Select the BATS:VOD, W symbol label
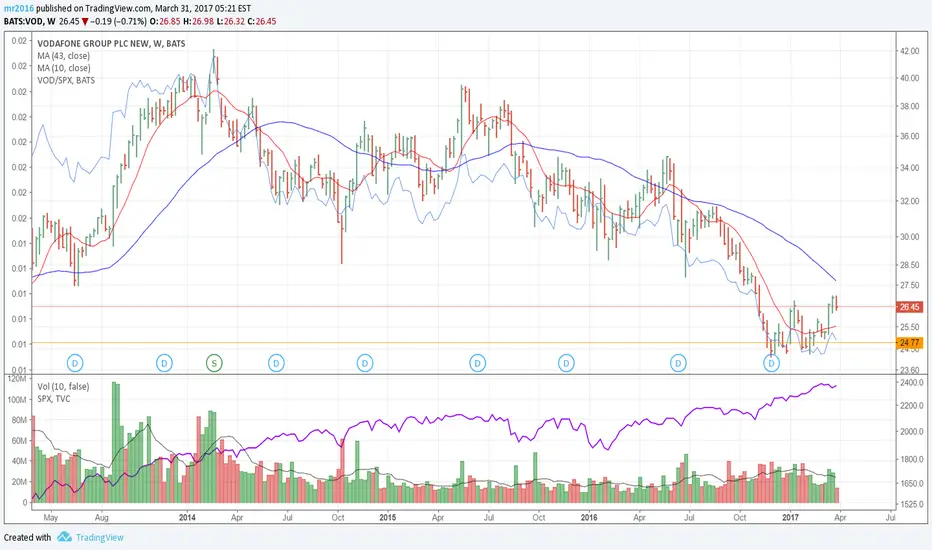This screenshot has height=550, width=932. tap(30, 21)
